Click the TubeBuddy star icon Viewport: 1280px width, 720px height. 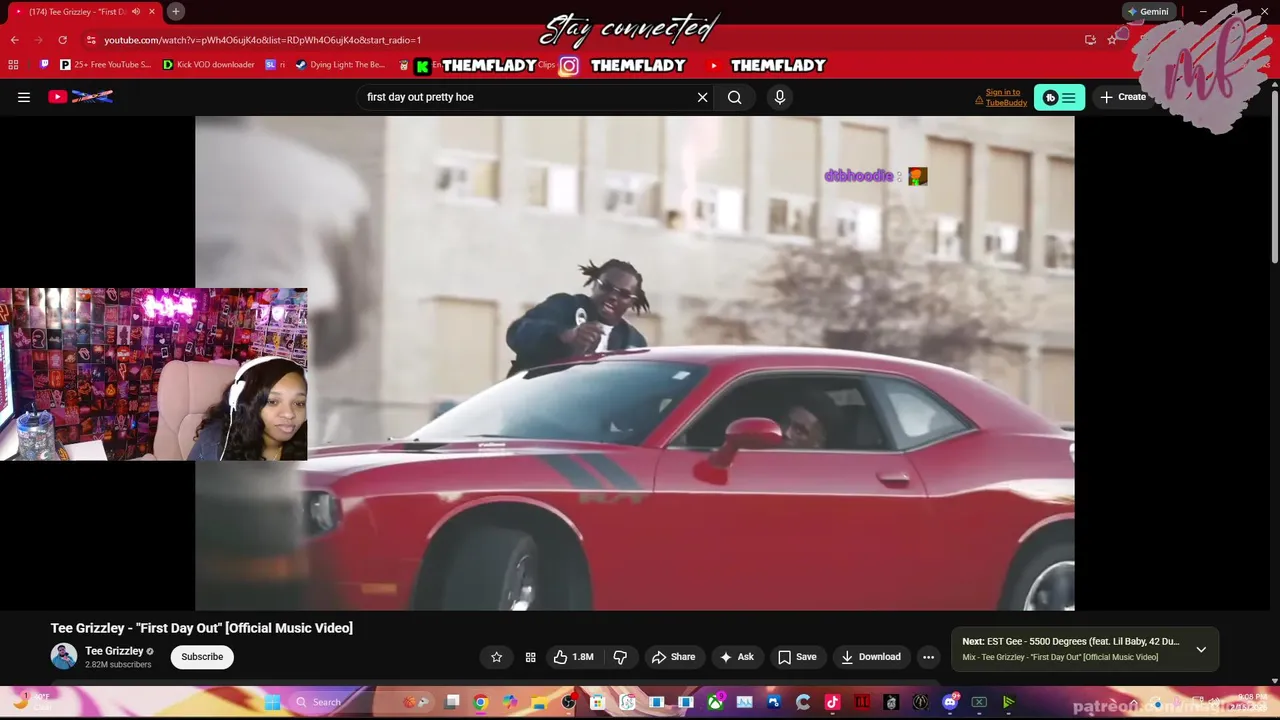(x=496, y=657)
